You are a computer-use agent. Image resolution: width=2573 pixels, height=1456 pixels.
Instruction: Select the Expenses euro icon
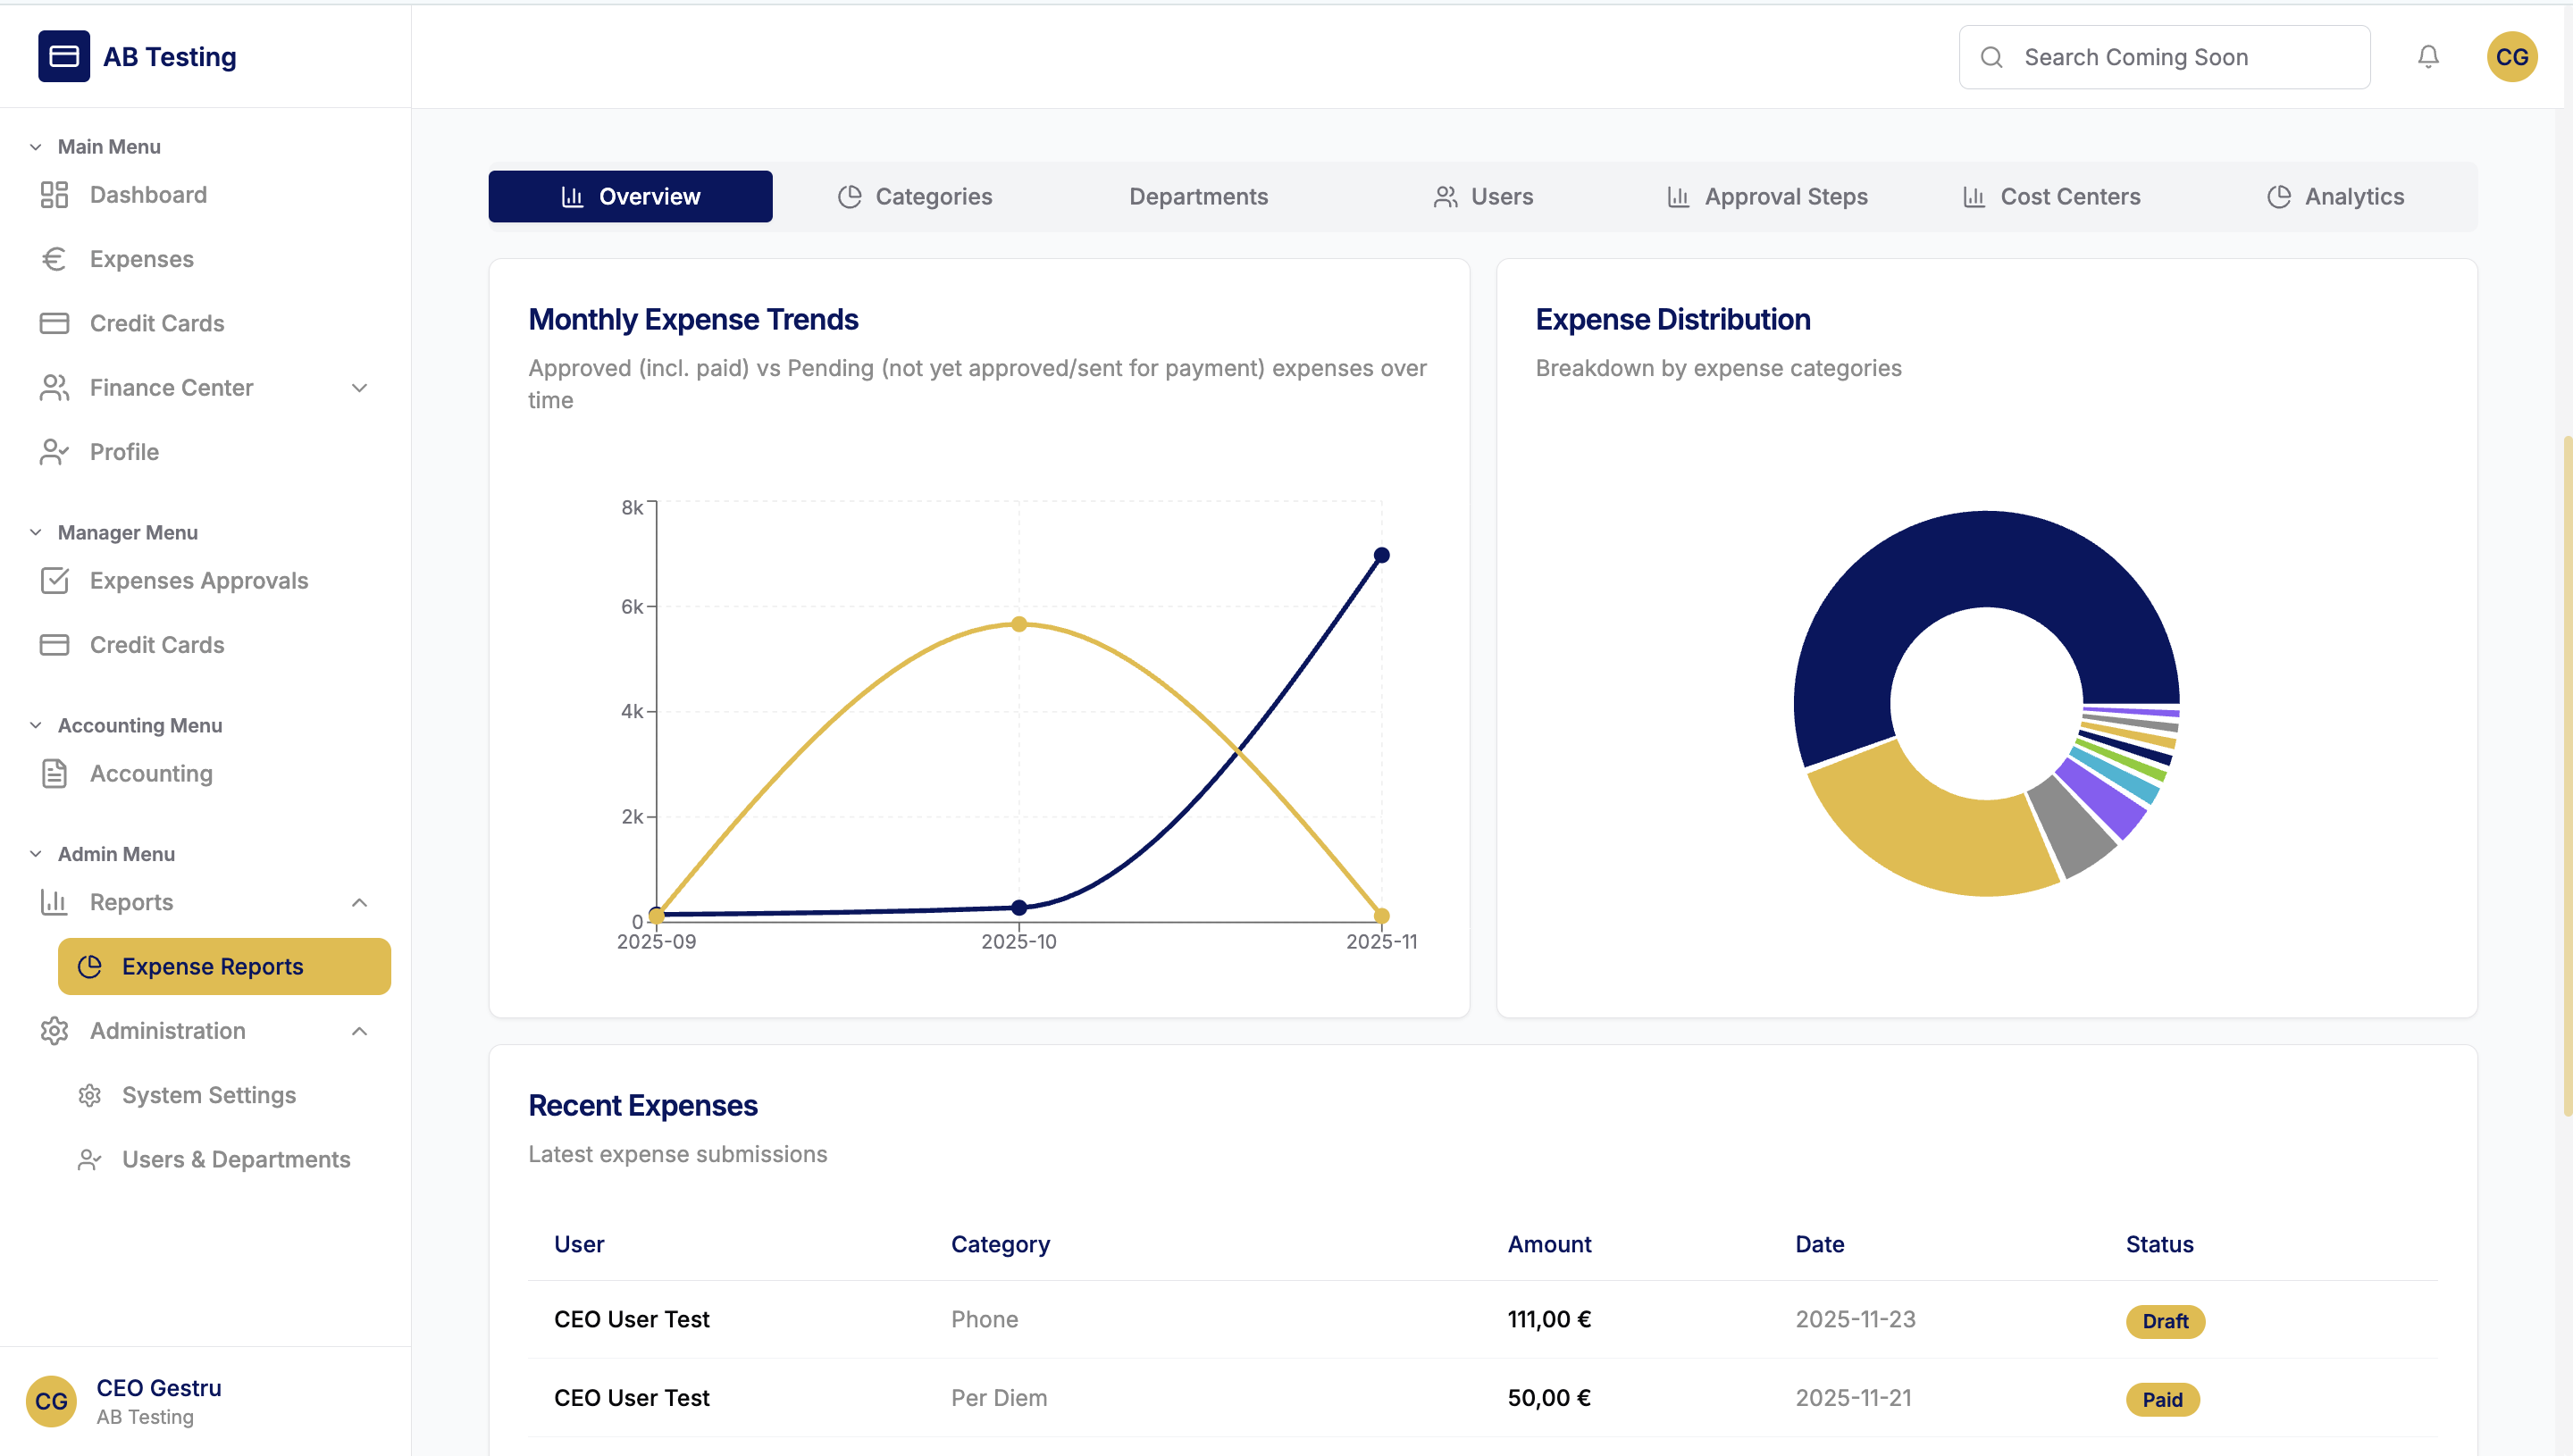[55, 259]
